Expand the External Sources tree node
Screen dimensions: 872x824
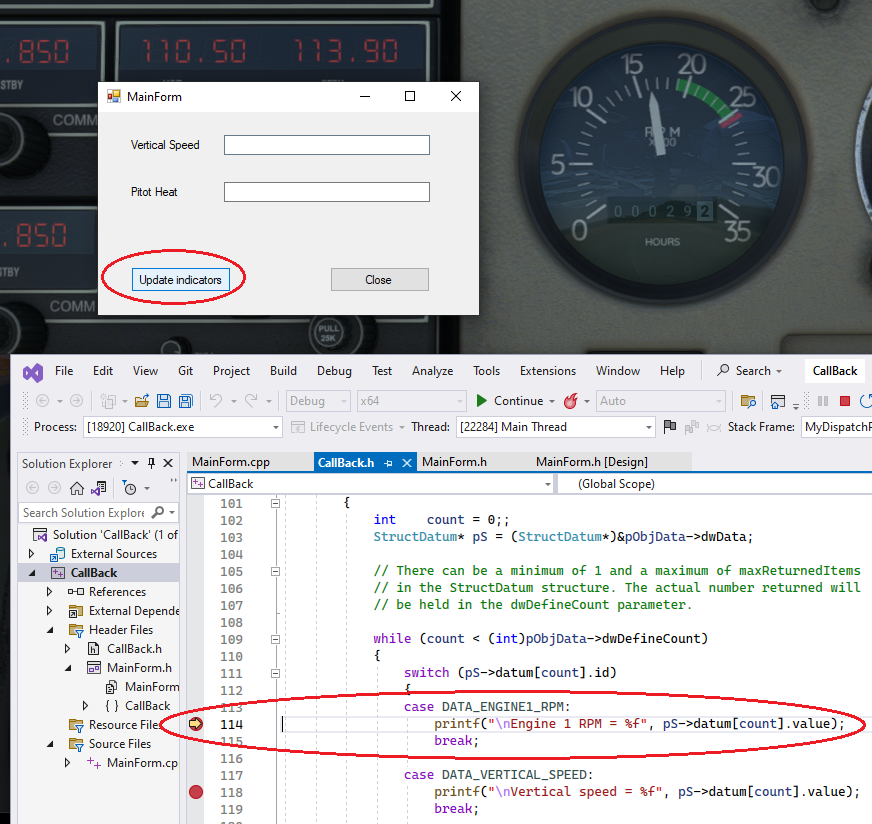(x=31, y=554)
